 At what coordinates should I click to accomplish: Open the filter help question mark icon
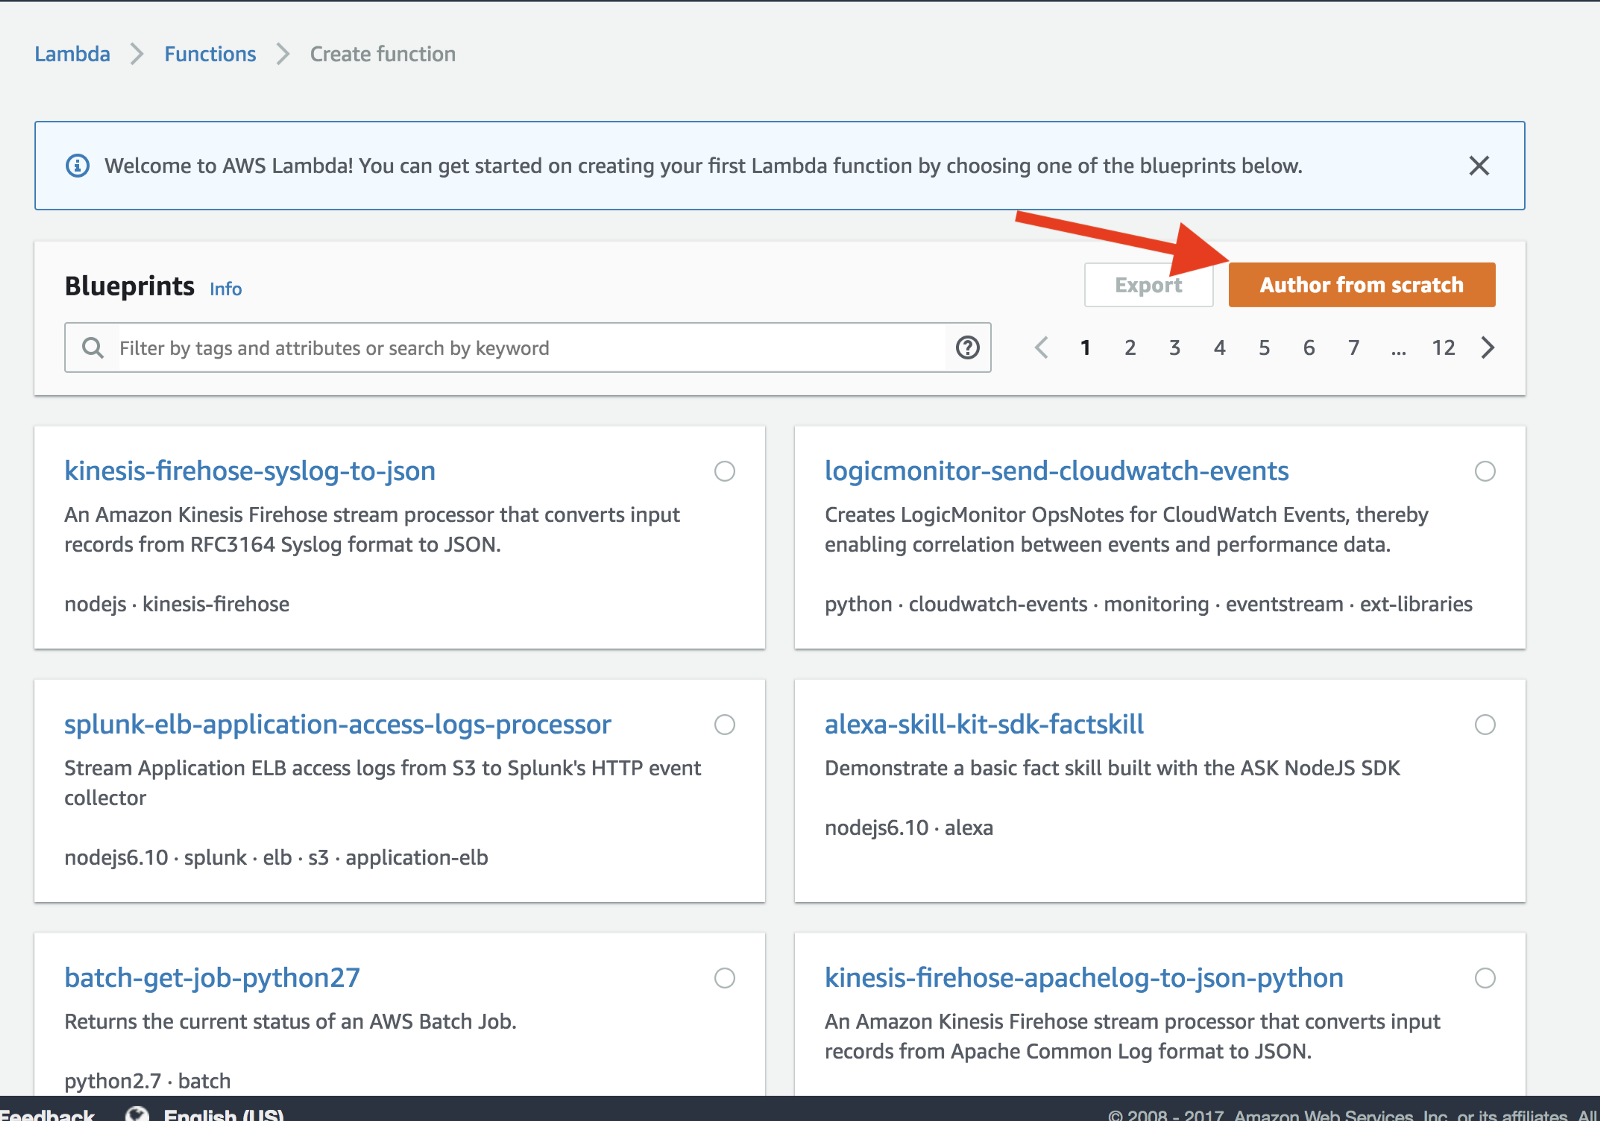(x=967, y=348)
